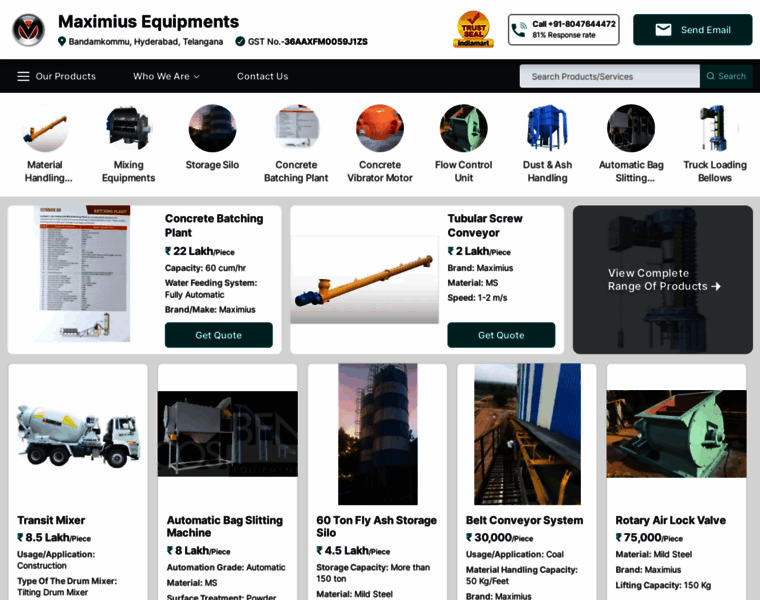Open the hamburger menu icon for Our Products
Viewport: 760px width, 600px height.
(x=23, y=76)
